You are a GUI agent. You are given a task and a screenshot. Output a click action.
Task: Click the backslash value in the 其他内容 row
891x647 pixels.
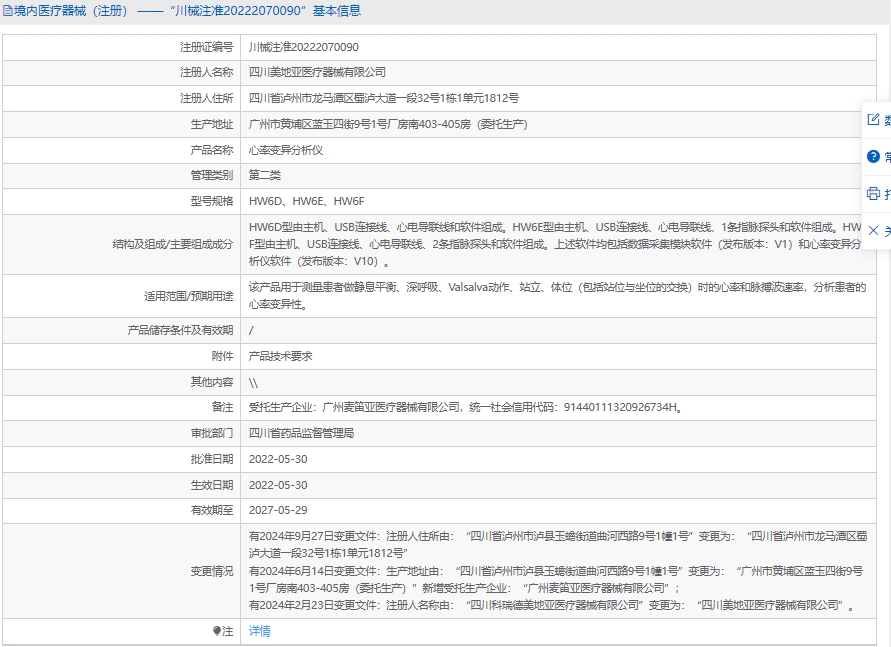pyautogui.click(x=253, y=383)
